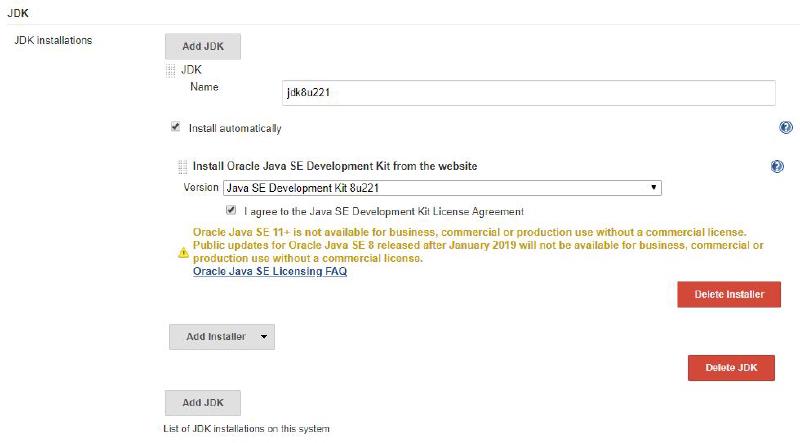Click the 'JDK installations' label

[x=53, y=40]
